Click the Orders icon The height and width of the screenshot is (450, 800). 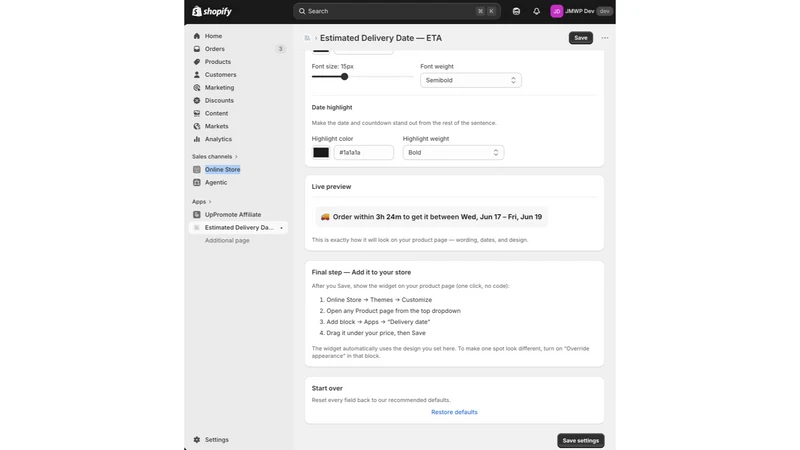click(x=197, y=49)
